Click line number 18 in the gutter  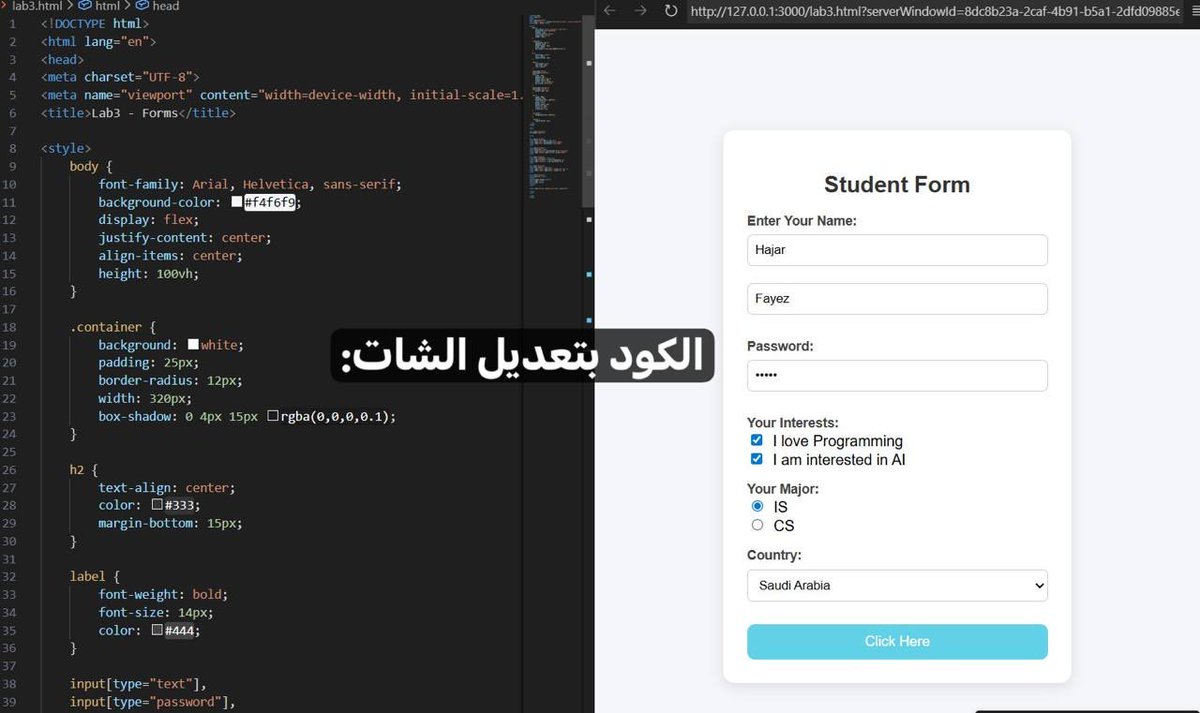tap(10, 327)
